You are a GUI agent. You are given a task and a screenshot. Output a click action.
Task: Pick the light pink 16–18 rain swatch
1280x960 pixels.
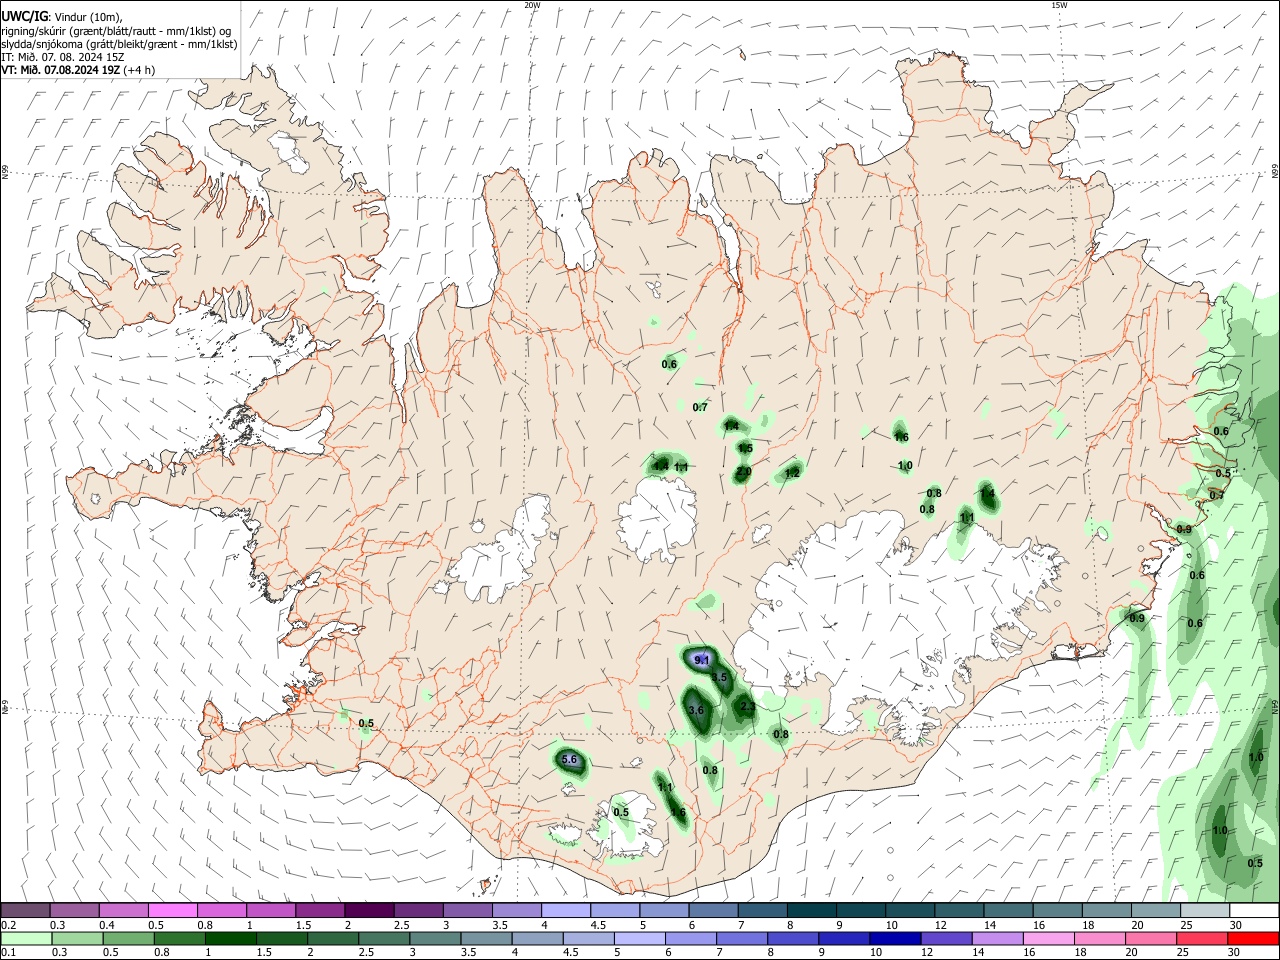[x=1049, y=939]
